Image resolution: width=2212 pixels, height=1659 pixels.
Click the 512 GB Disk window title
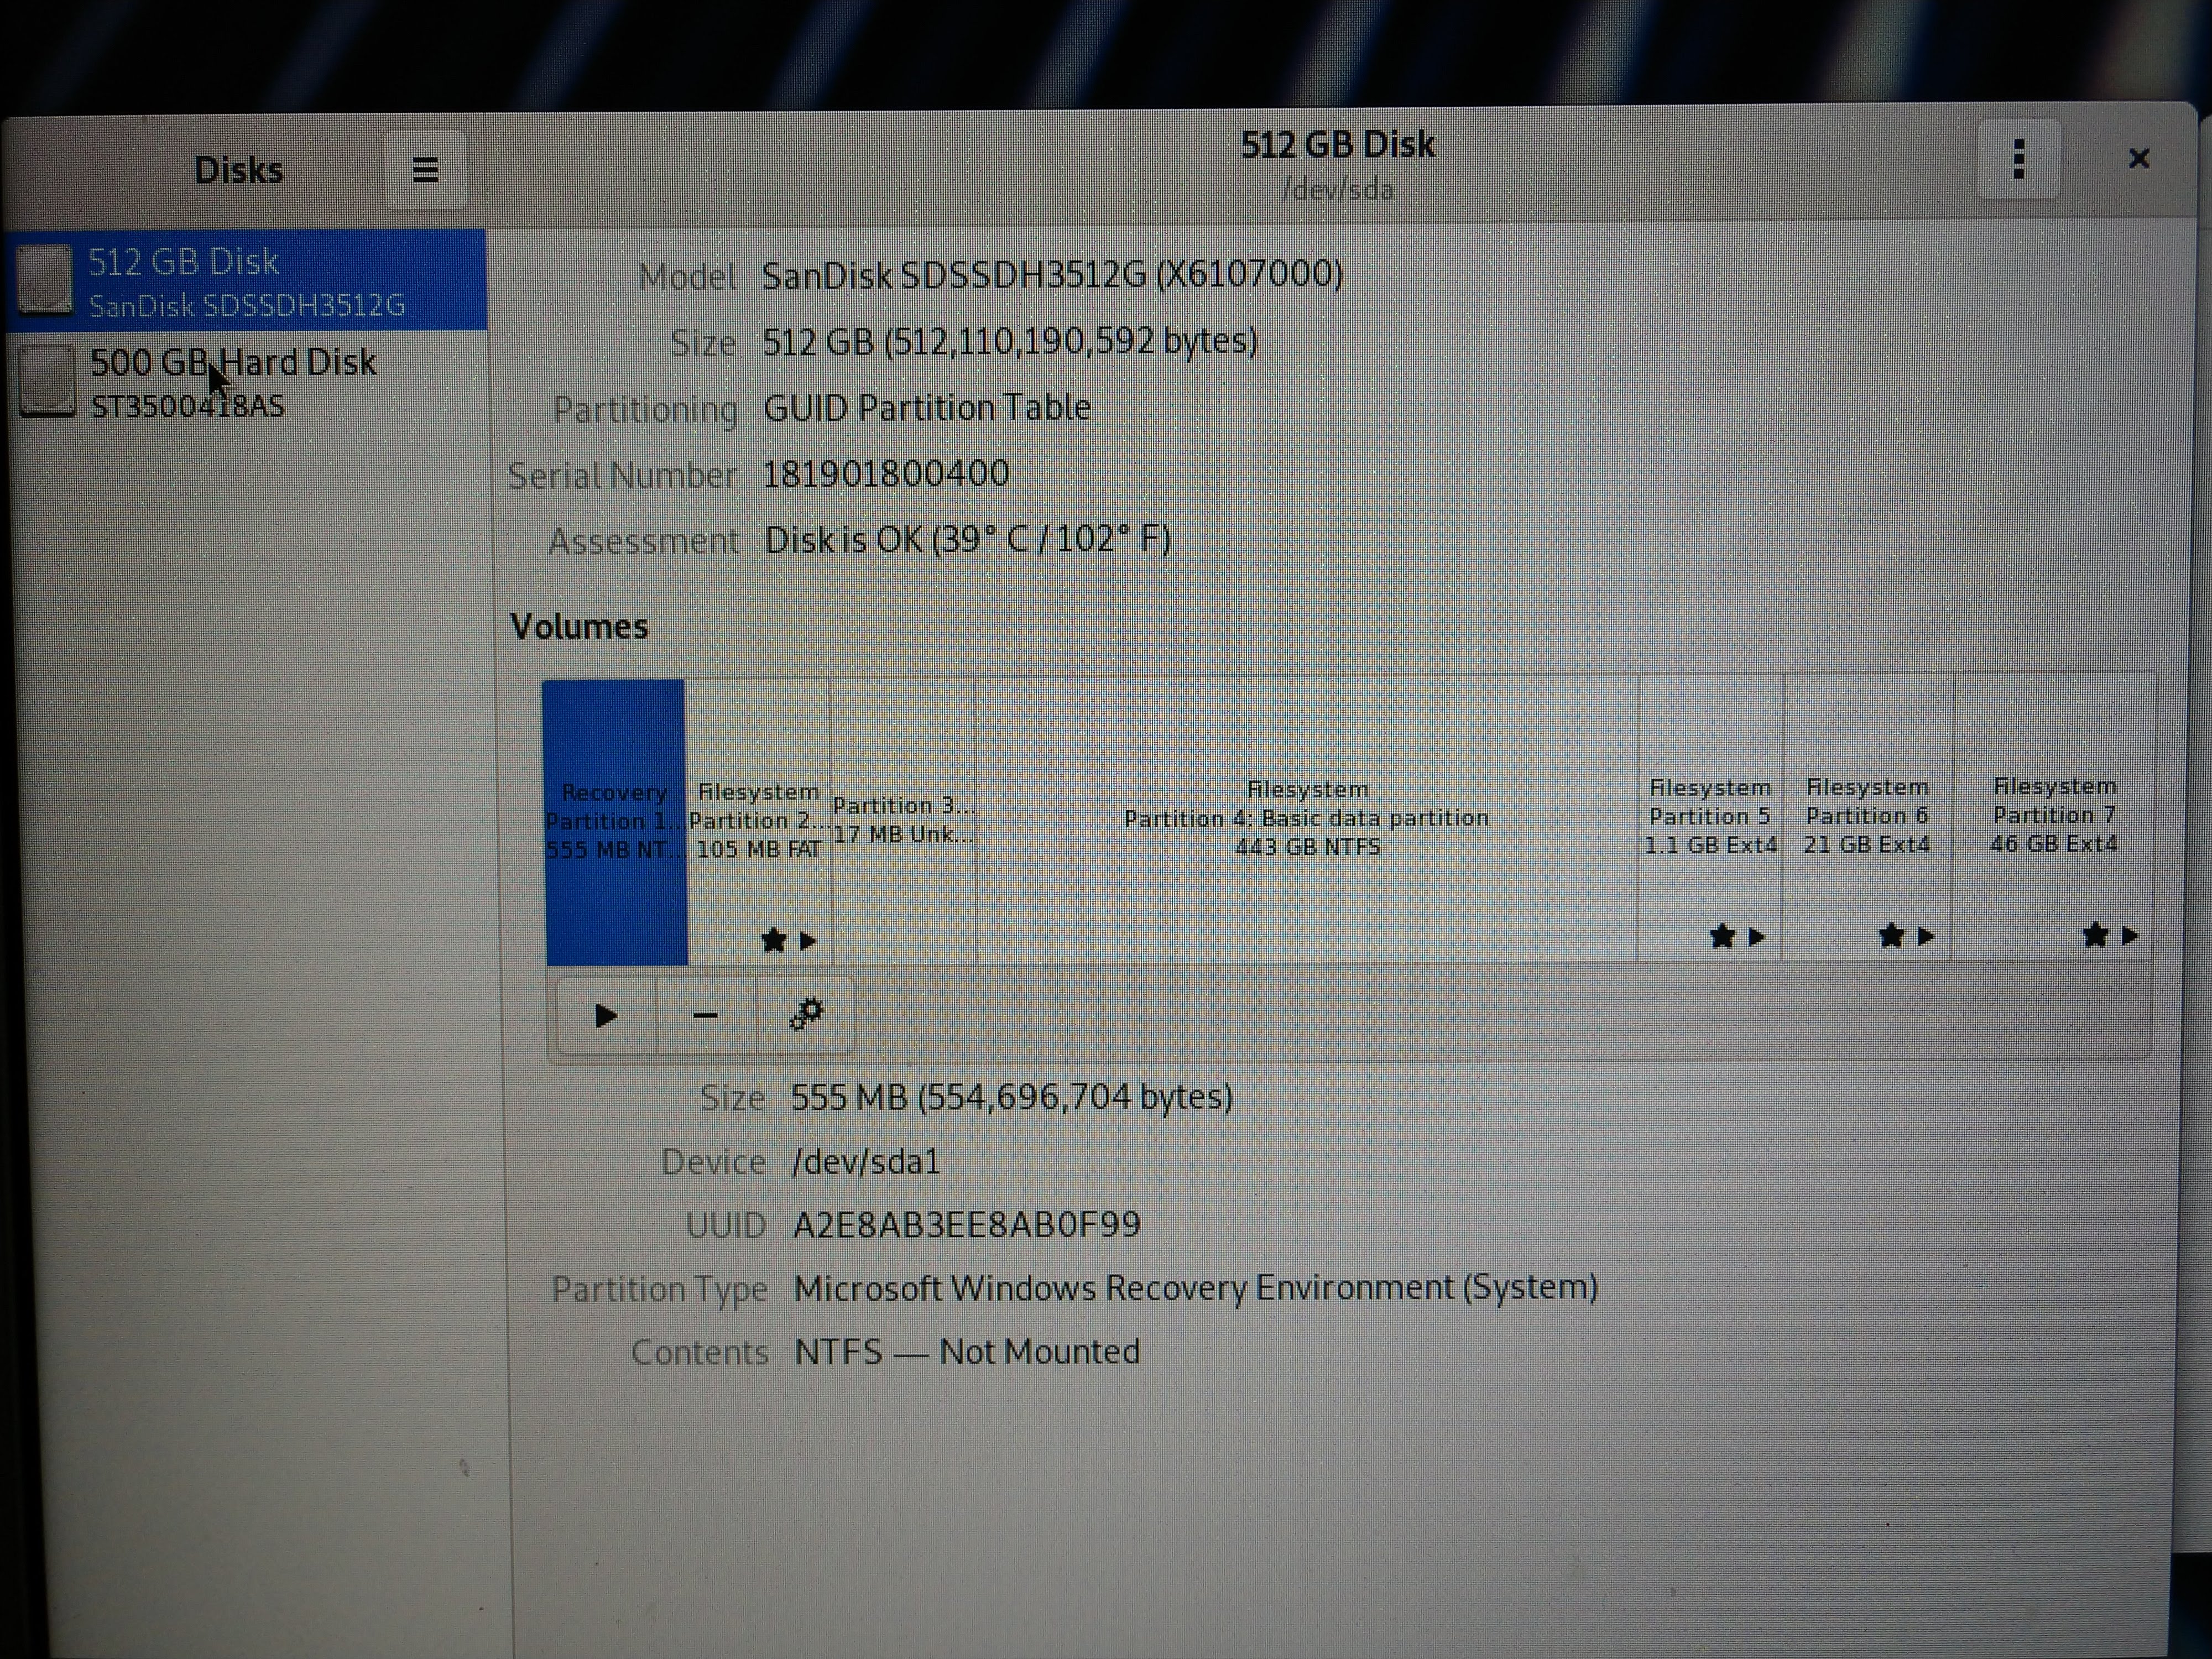pyautogui.click(x=1338, y=145)
